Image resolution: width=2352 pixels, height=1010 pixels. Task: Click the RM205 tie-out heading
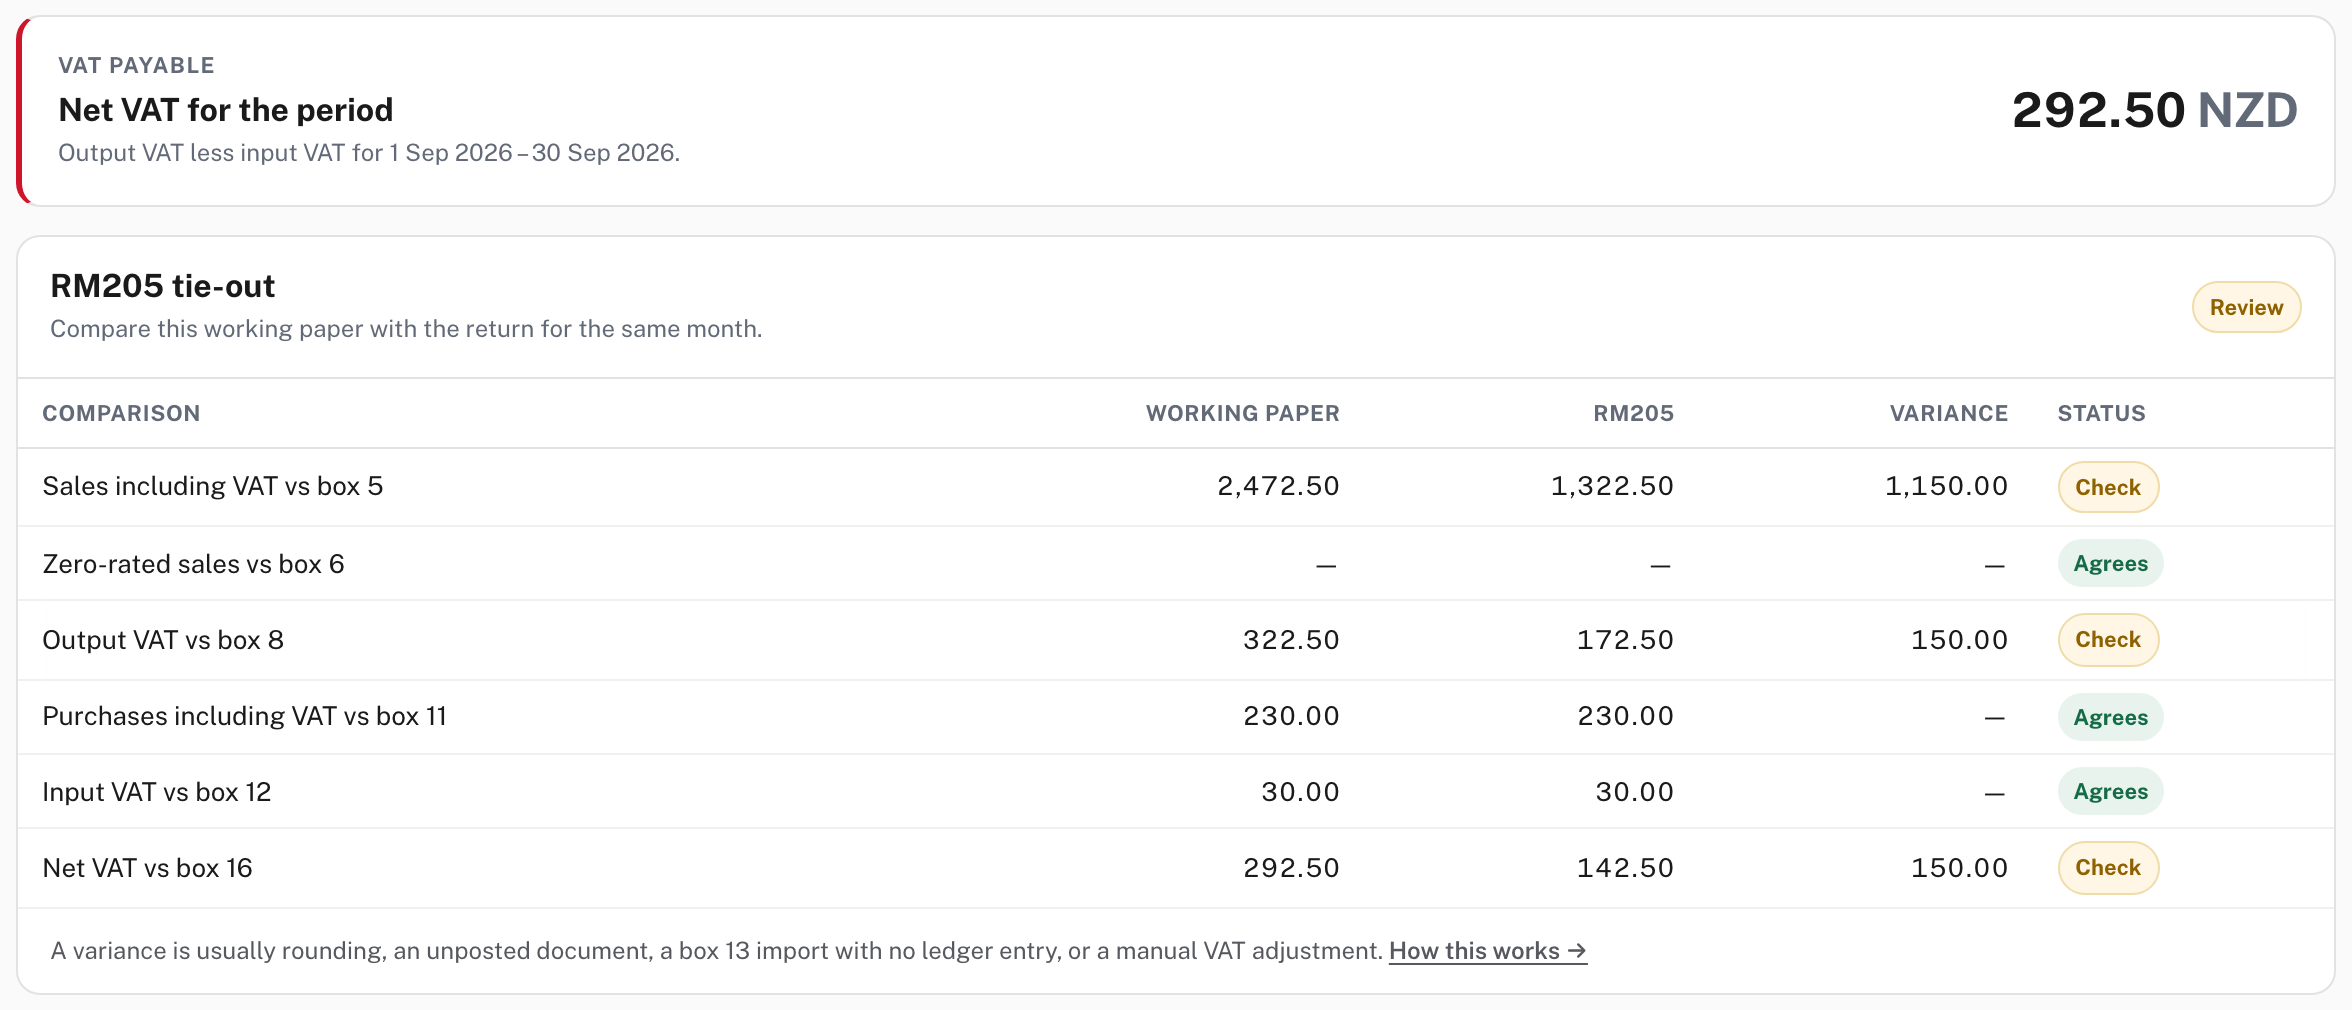[x=162, y=286]
